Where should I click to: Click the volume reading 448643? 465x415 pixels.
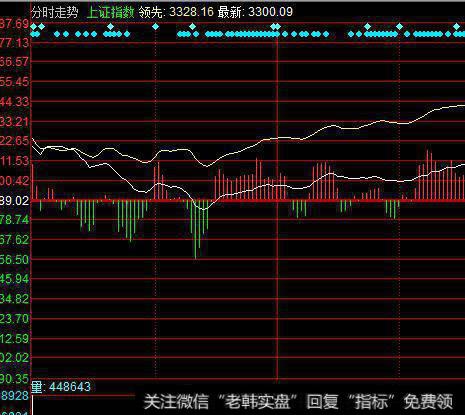(x=70, y=387)
